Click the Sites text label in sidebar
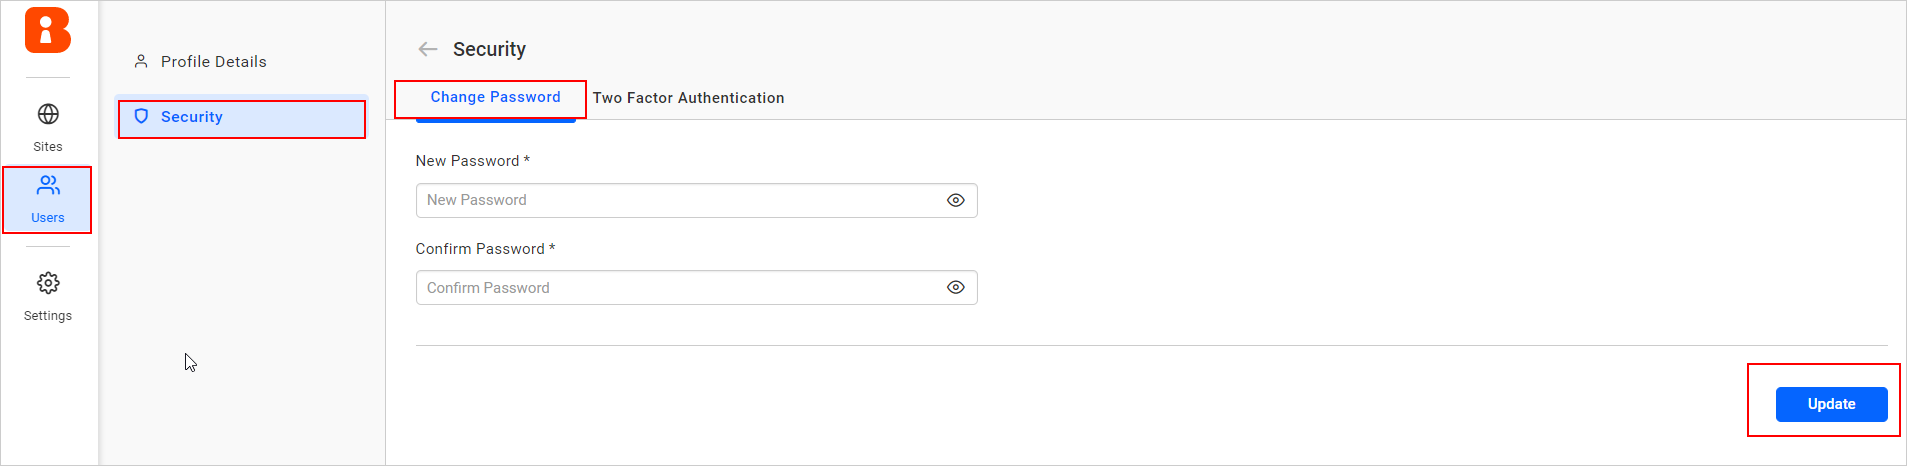This screenshot has height=466, width=1907. [48, 147]
